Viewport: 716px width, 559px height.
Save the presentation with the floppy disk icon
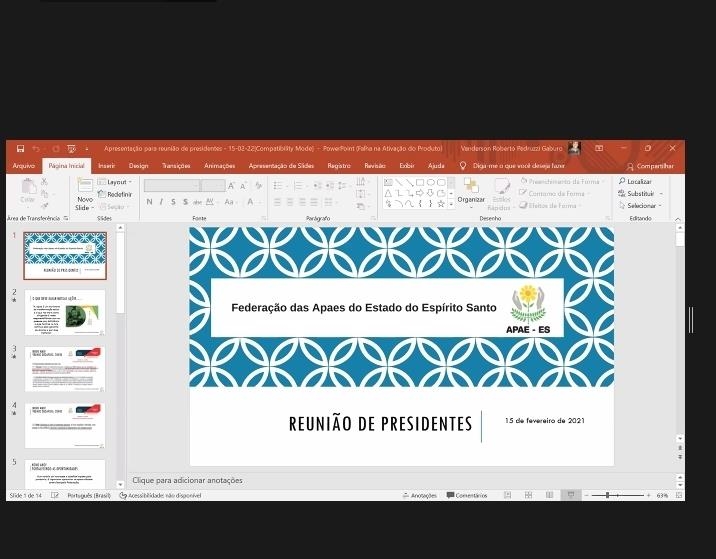pyautogui.click(x=20, y=148)
